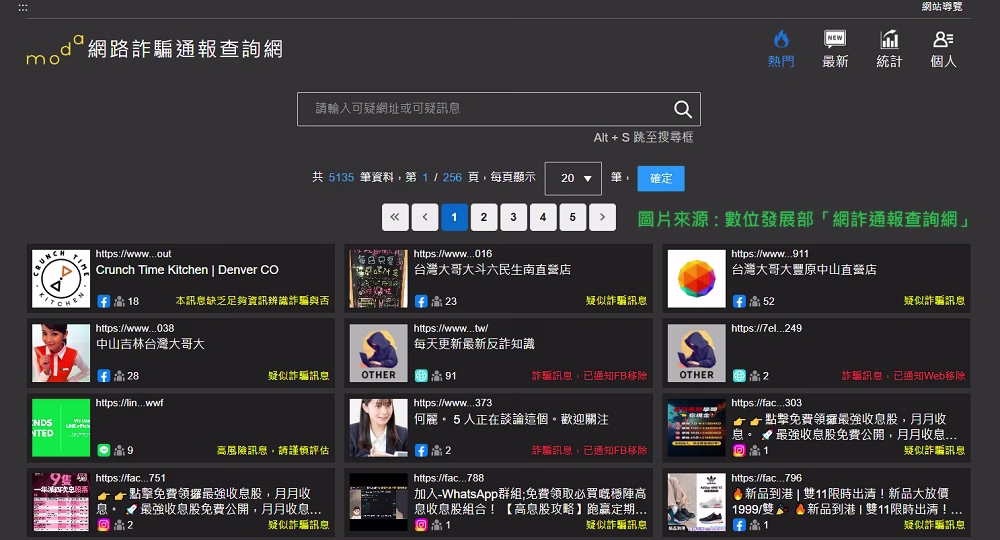The width and height of the screenshot is (1000, 540).
Task: Click web globe icon on https://7el...249 card
Action: pos(739,376)
